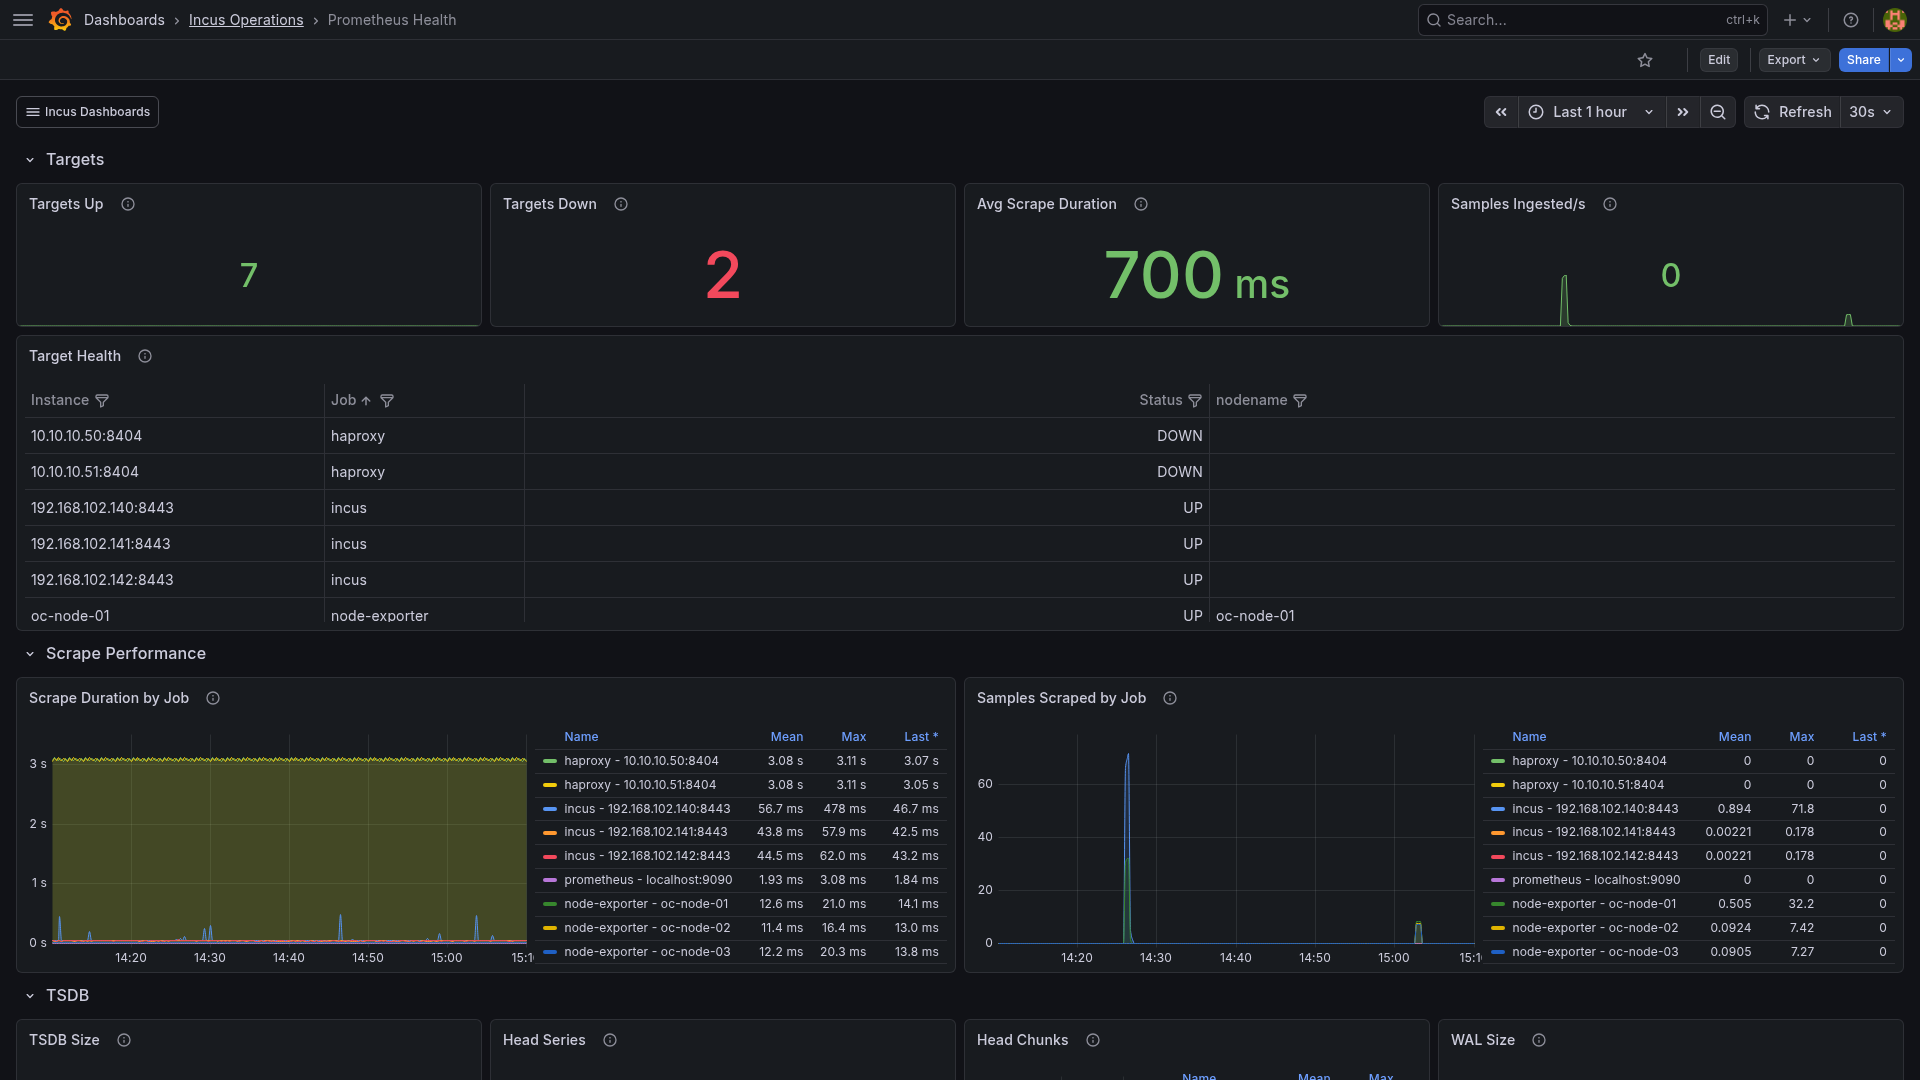Viewport: 1920px width, 1080px height.
Task: Zoom out the time range
Action: point(1718,112)
